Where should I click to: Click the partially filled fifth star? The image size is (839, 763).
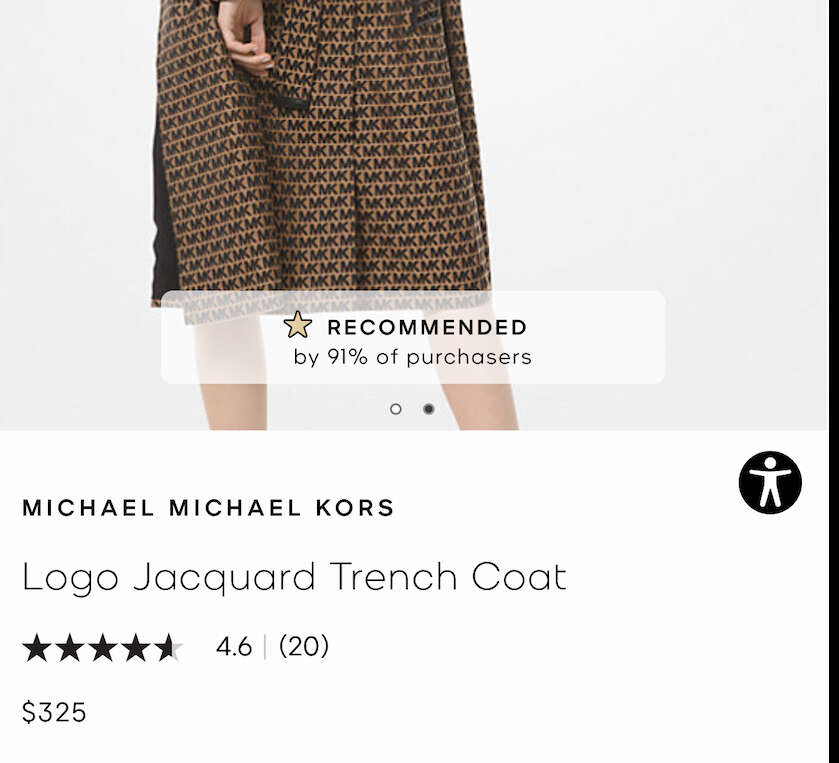169,647
